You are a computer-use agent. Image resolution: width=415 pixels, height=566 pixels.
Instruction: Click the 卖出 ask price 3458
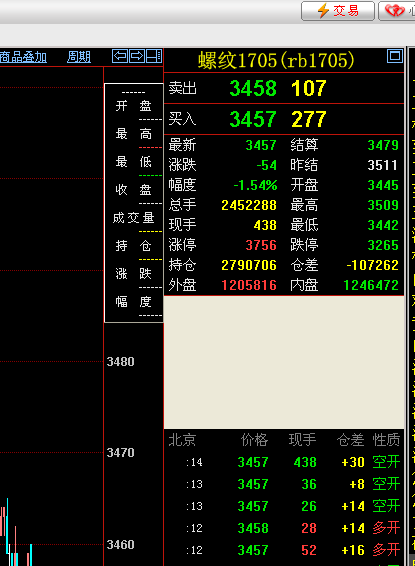click(x=253, y=88)
